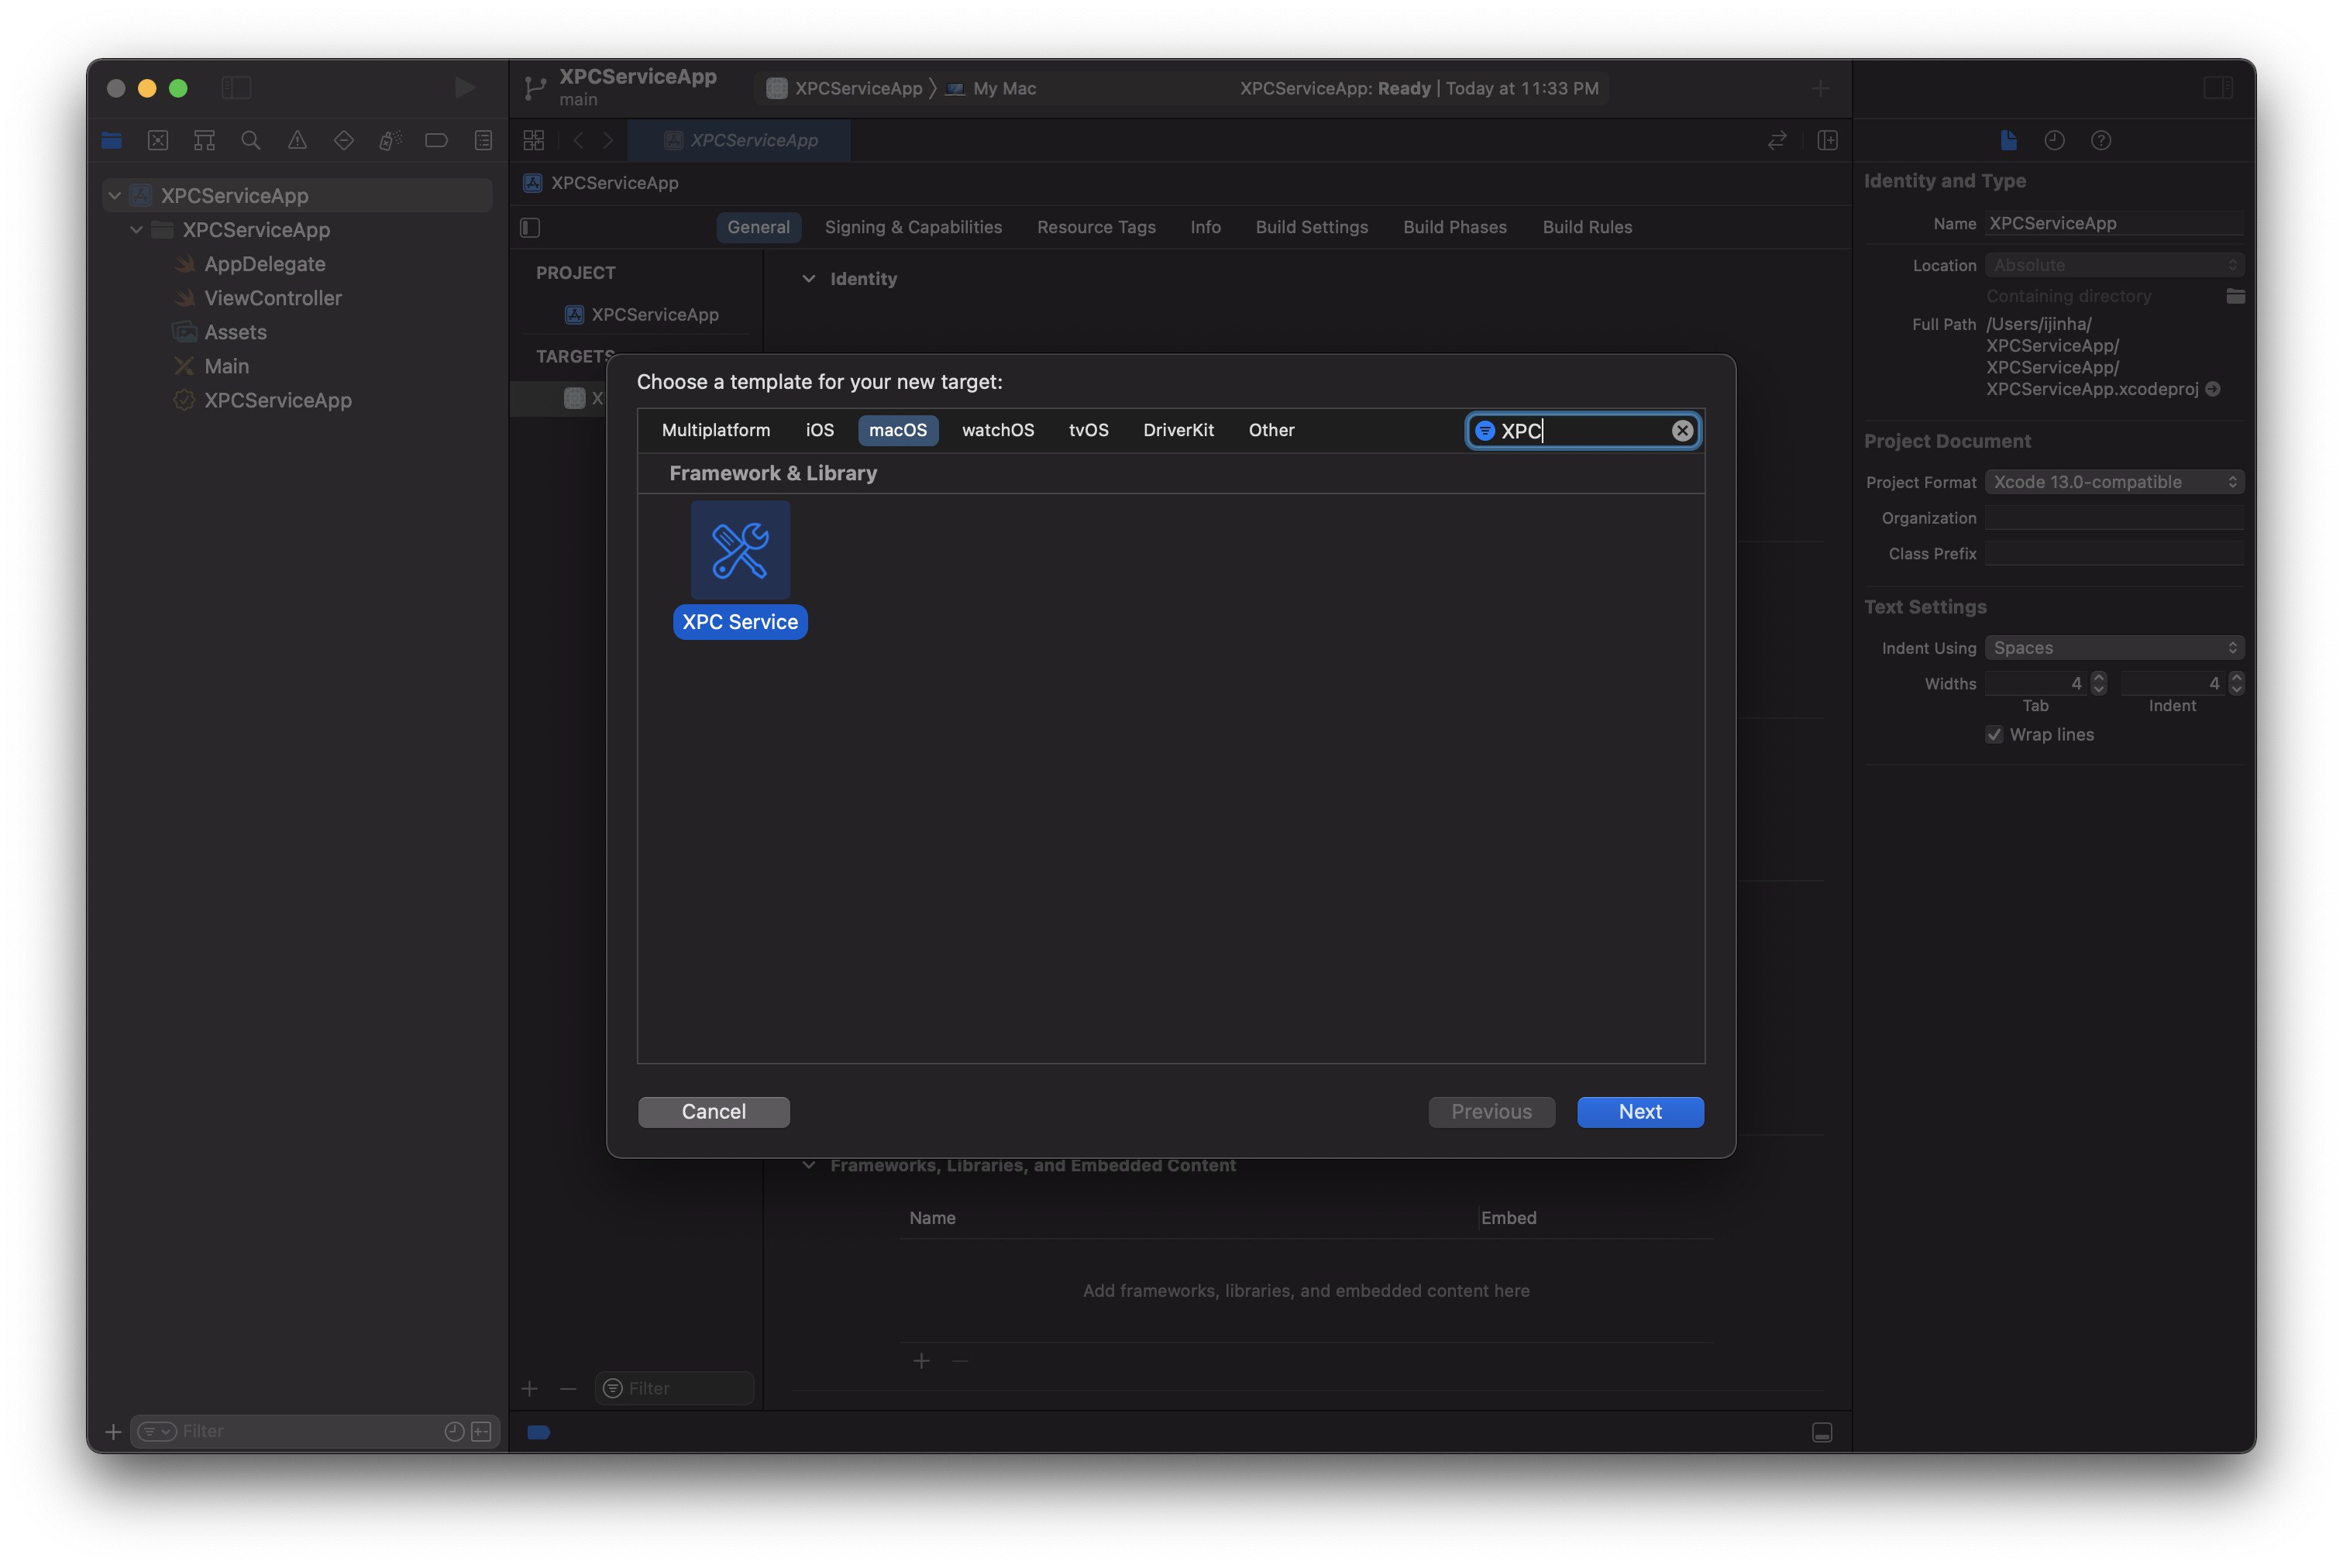
Task: Click the editor review swap-arrows icon
Action: tap(1777, 141)
